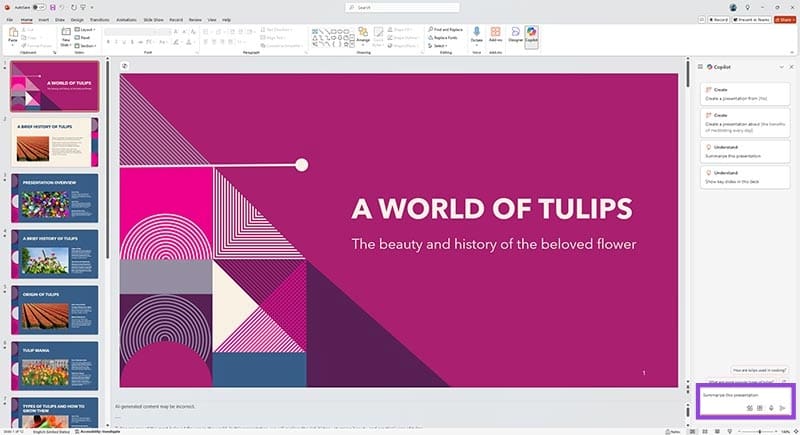
Task: Select the 'Tulip Mania' slide thumbnail
Action: pos(55,366)
